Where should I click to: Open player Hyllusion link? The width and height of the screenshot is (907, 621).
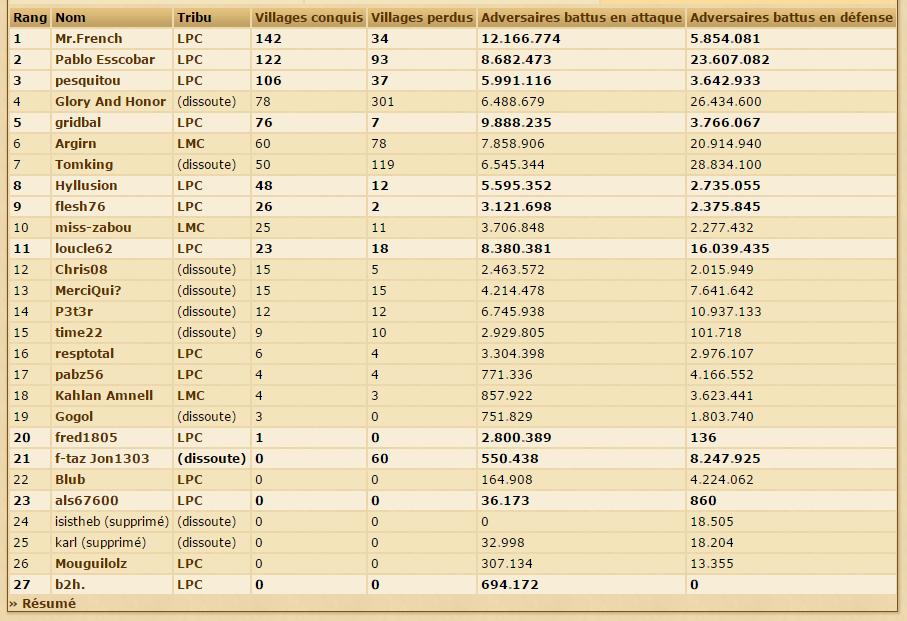click(x=86, y=186)
